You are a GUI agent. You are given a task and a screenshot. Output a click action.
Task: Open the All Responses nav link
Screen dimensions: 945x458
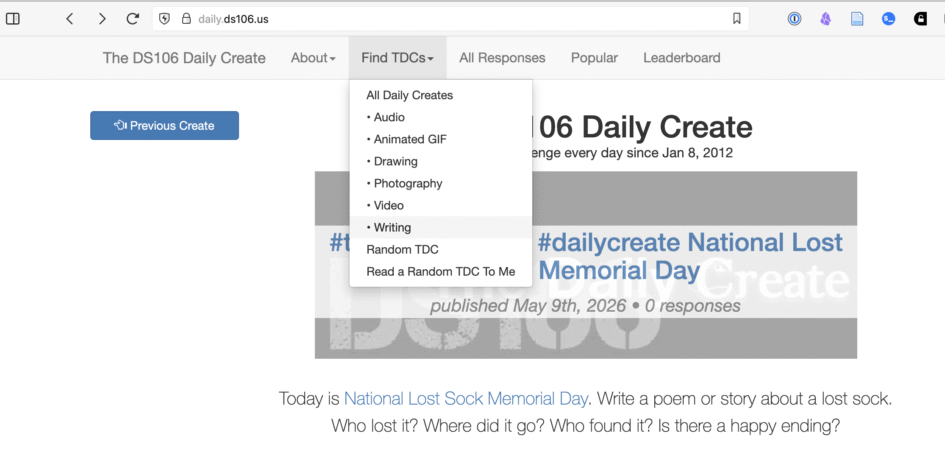[502, 58]
